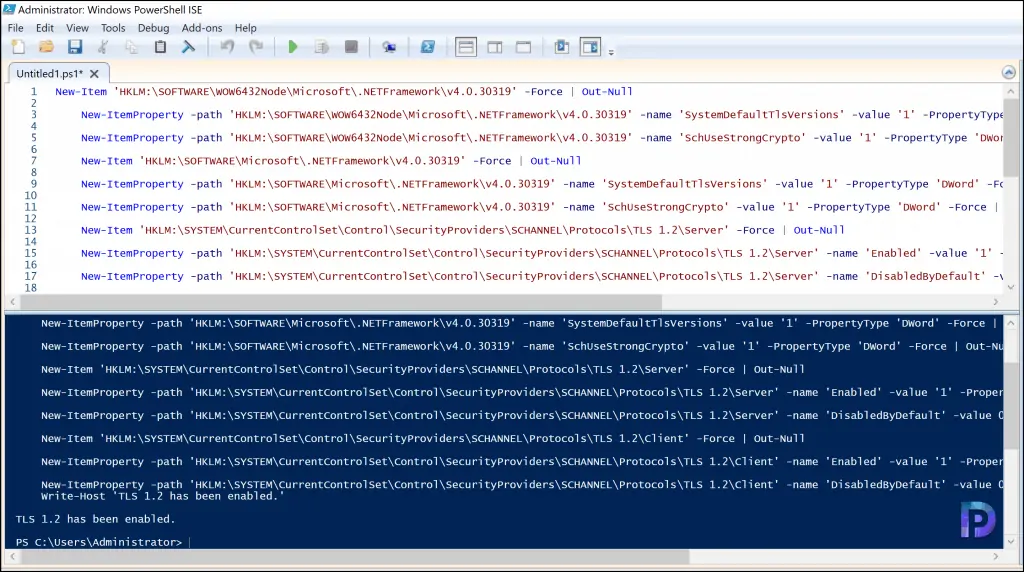Show the command window icon
The image size is (1024, 572).
(562, 47)
